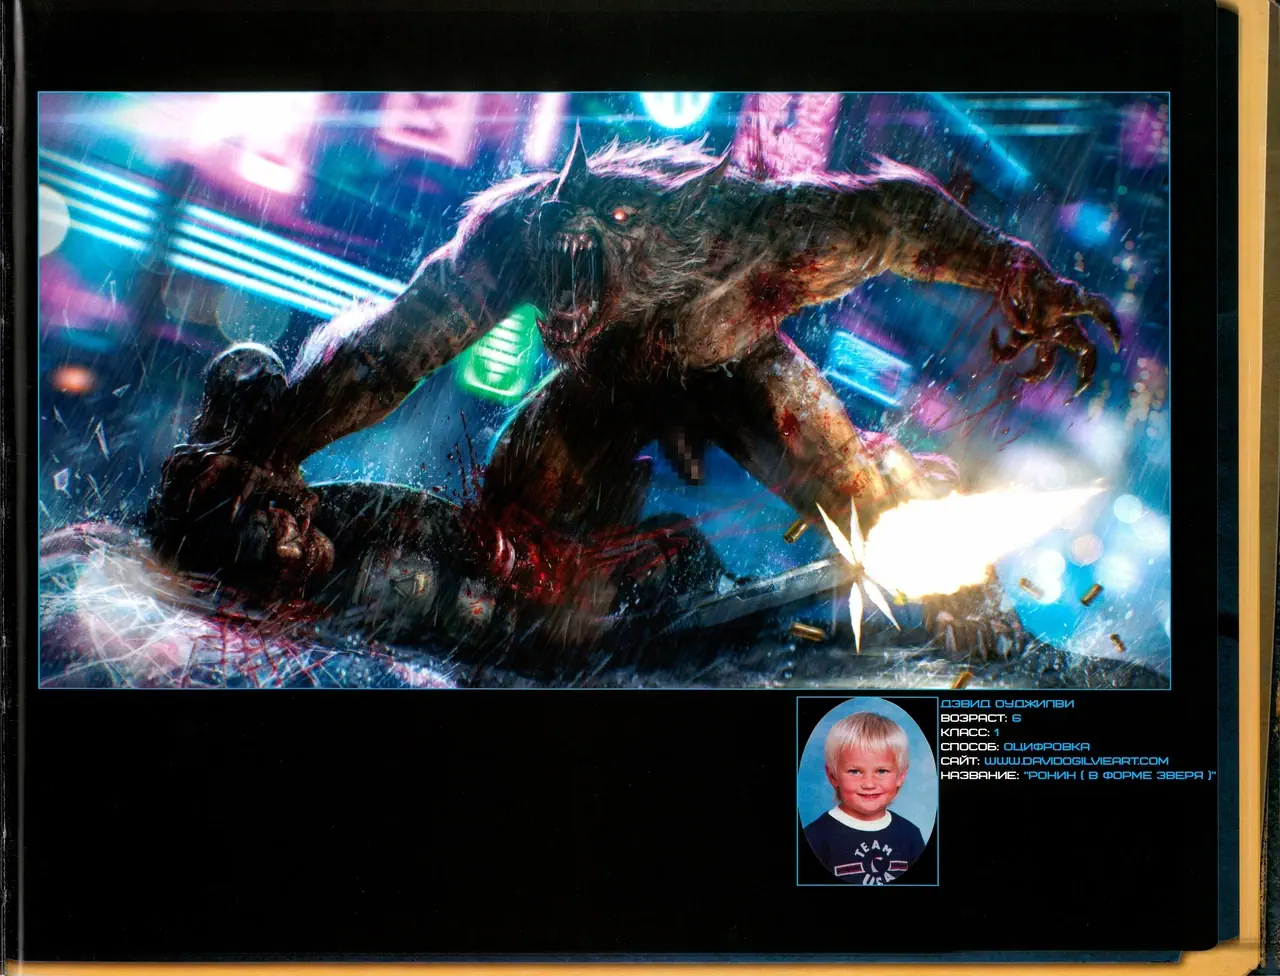Click the name line 'ДЭВИД ОУДЖИЛВИ'
Viewport: 1280px width, 976px height.
pyautogui.click(x=1007, y=704)
